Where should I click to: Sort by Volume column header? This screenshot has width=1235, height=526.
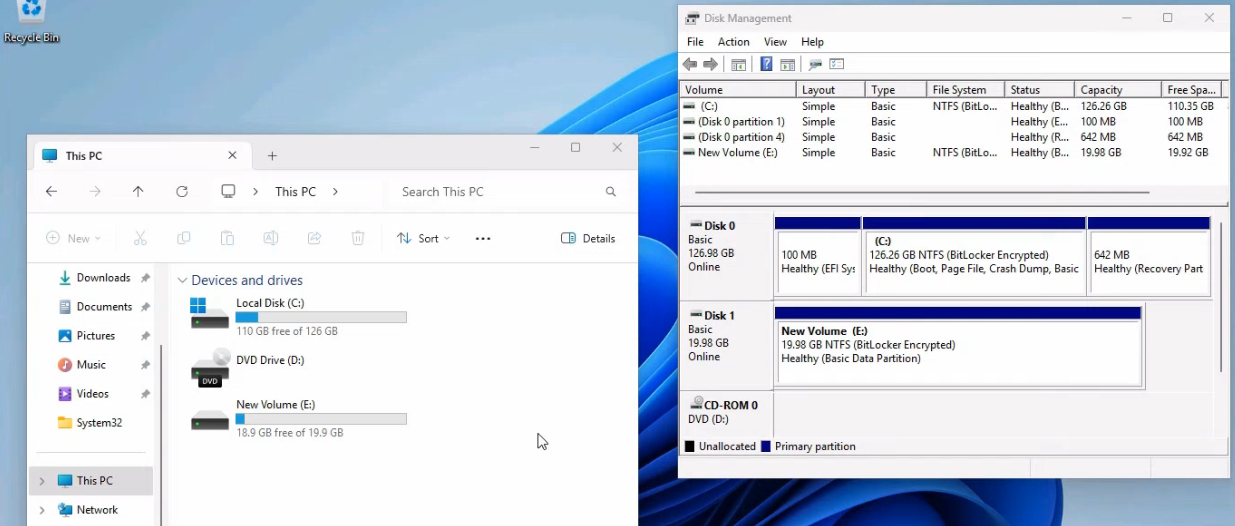[738, 90]
